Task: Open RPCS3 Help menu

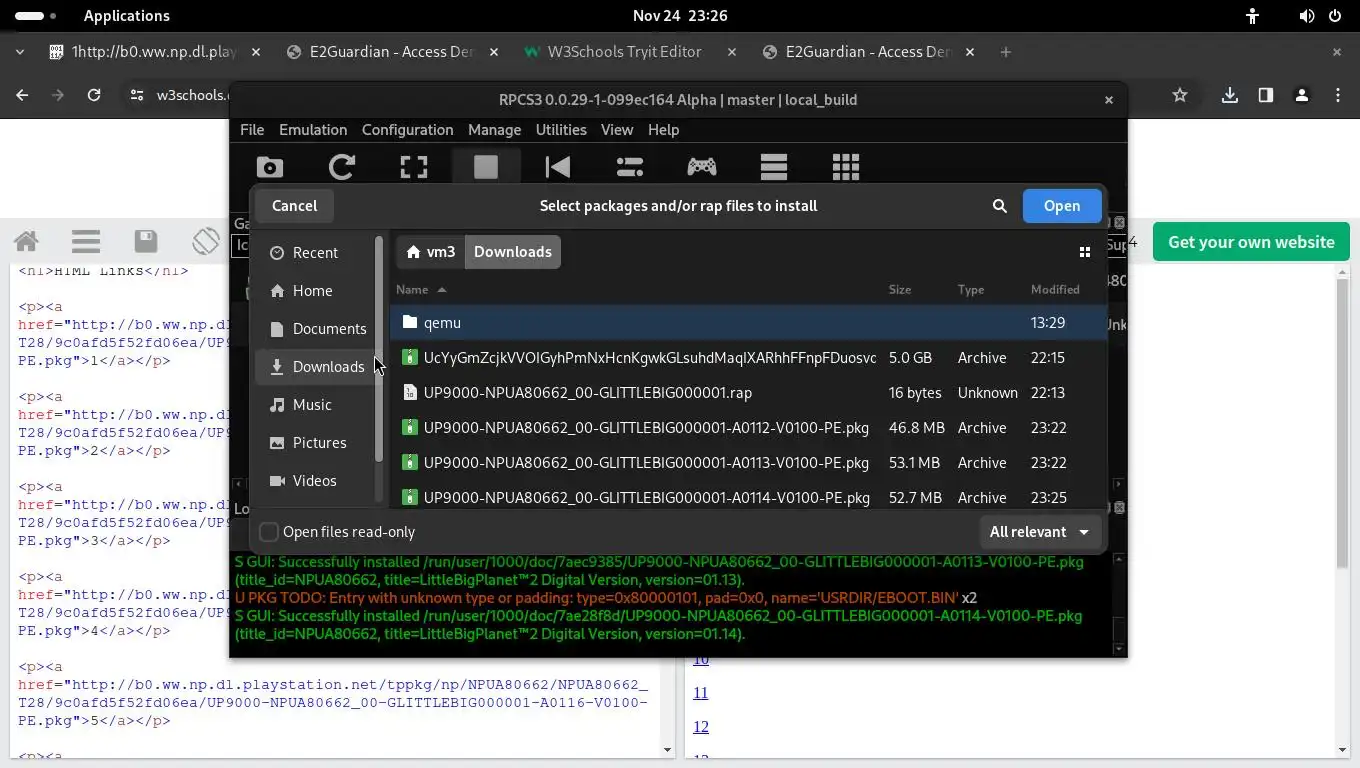Action: point(663,130)
